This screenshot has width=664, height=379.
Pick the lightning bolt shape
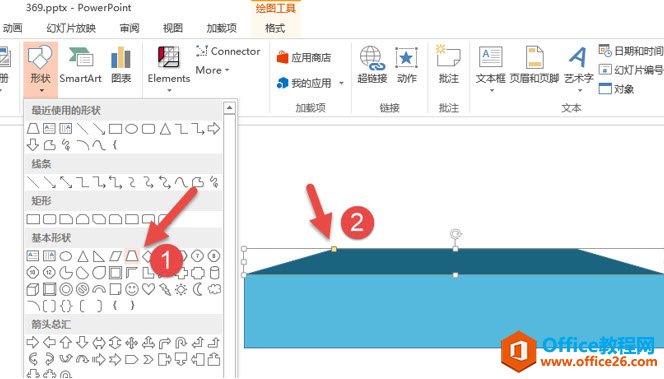[165, 290]
